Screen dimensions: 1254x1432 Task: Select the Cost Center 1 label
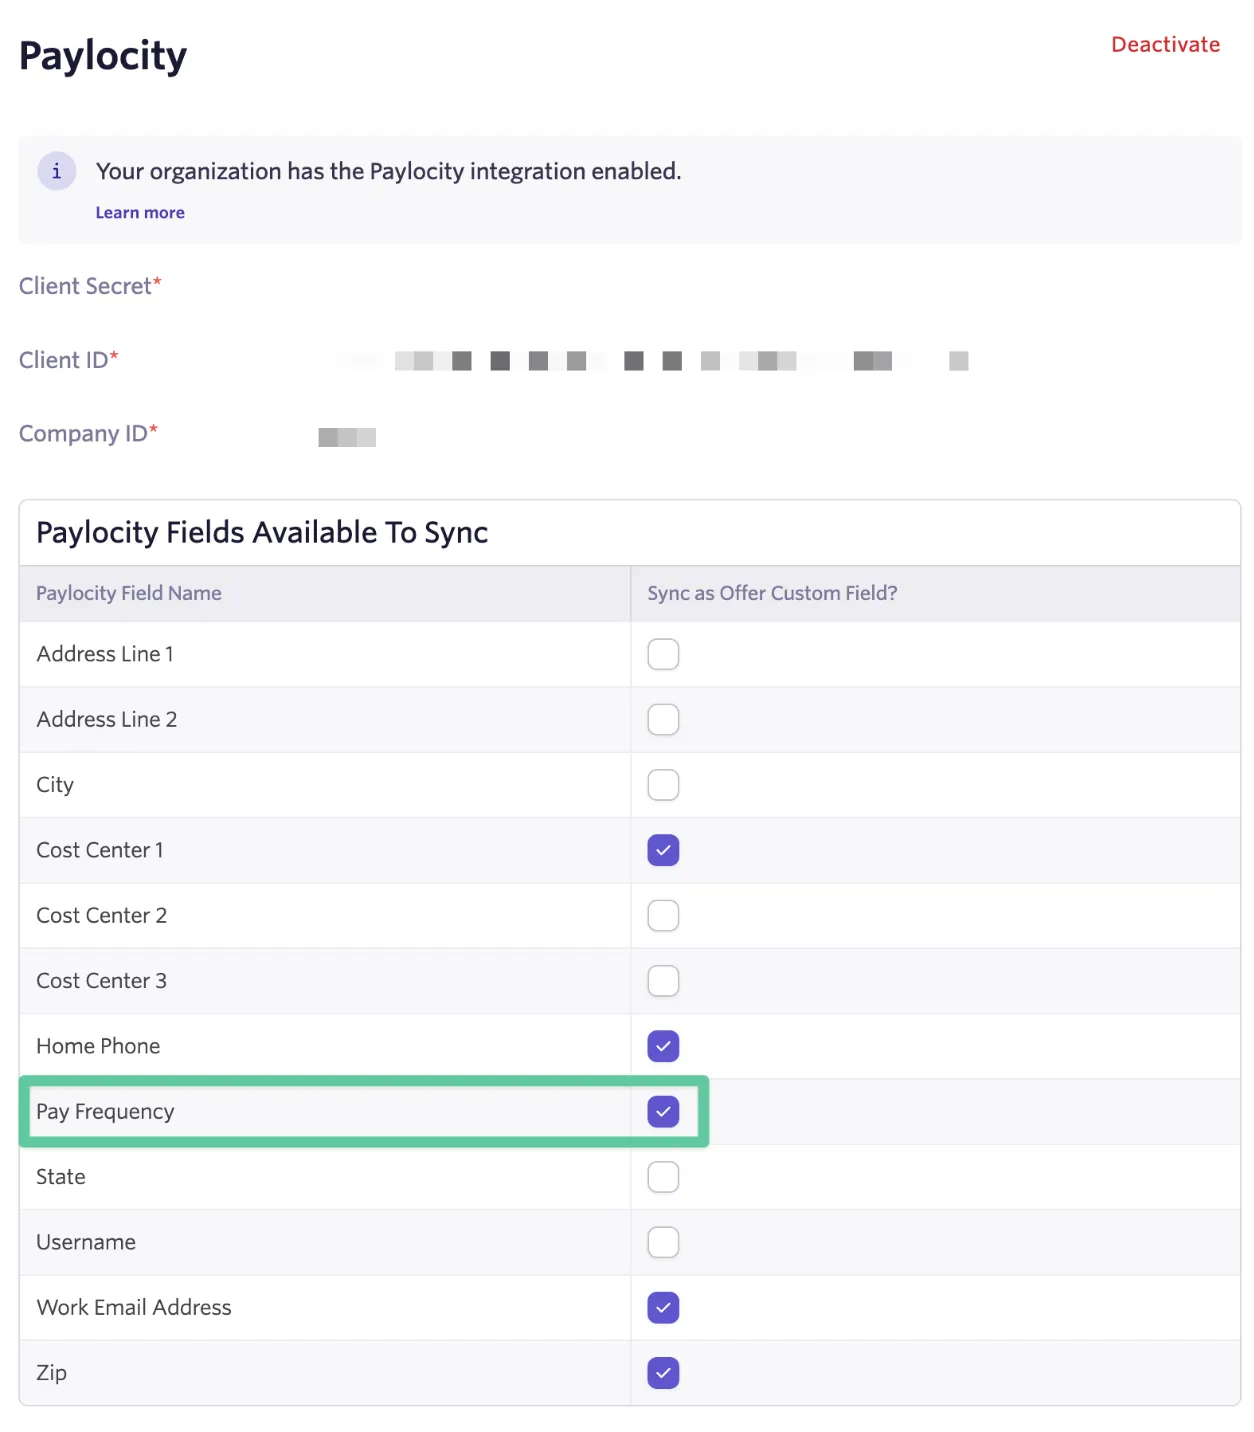pyautogui.click(x=100, y=850)
